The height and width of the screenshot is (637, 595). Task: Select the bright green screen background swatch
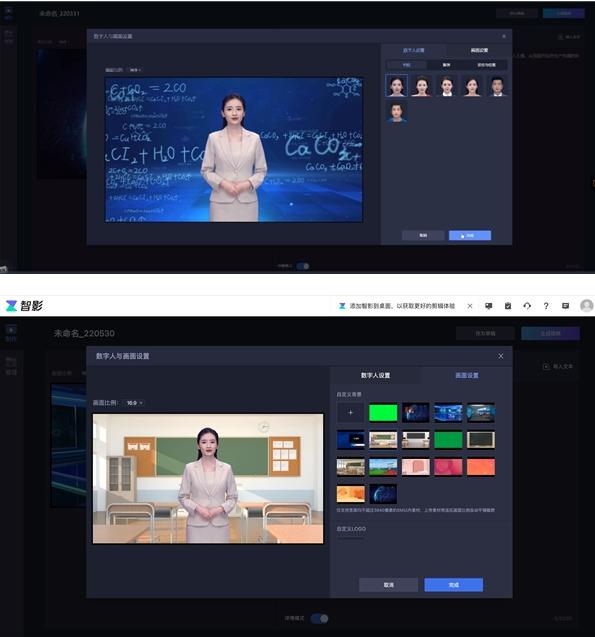coord(383,413)
